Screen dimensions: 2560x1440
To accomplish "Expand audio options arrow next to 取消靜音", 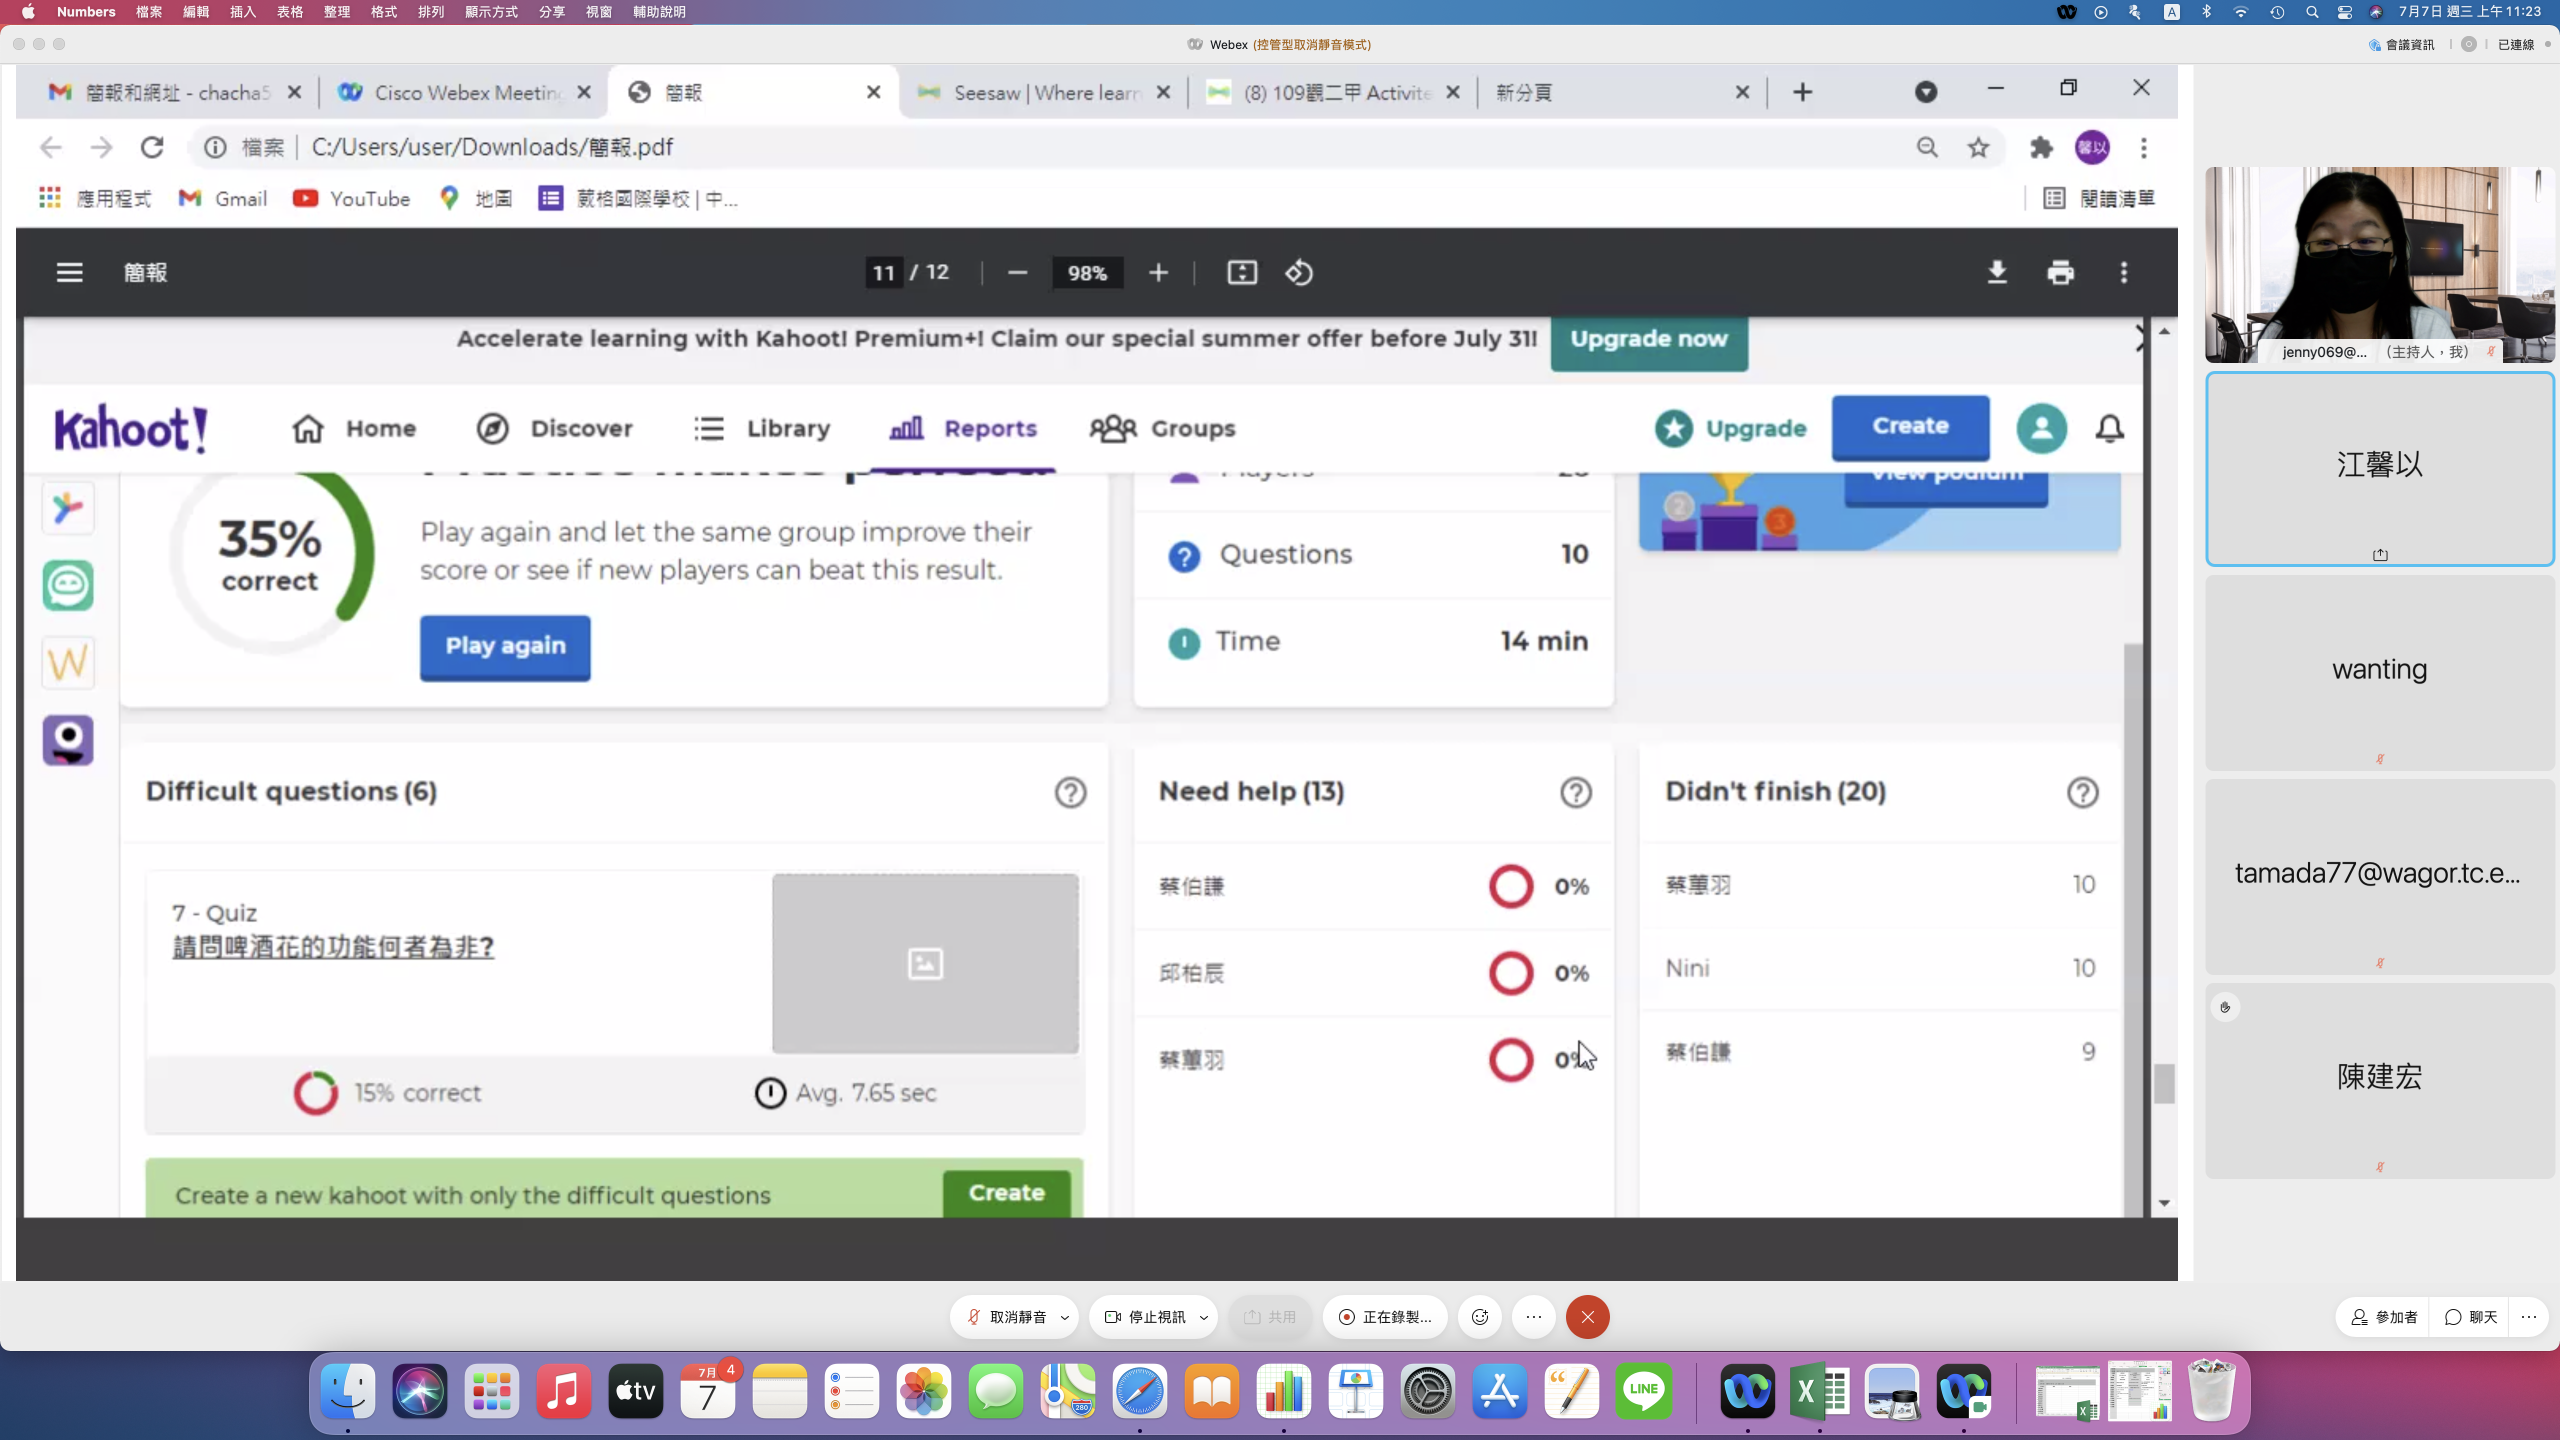I will coord(1065,1318).
